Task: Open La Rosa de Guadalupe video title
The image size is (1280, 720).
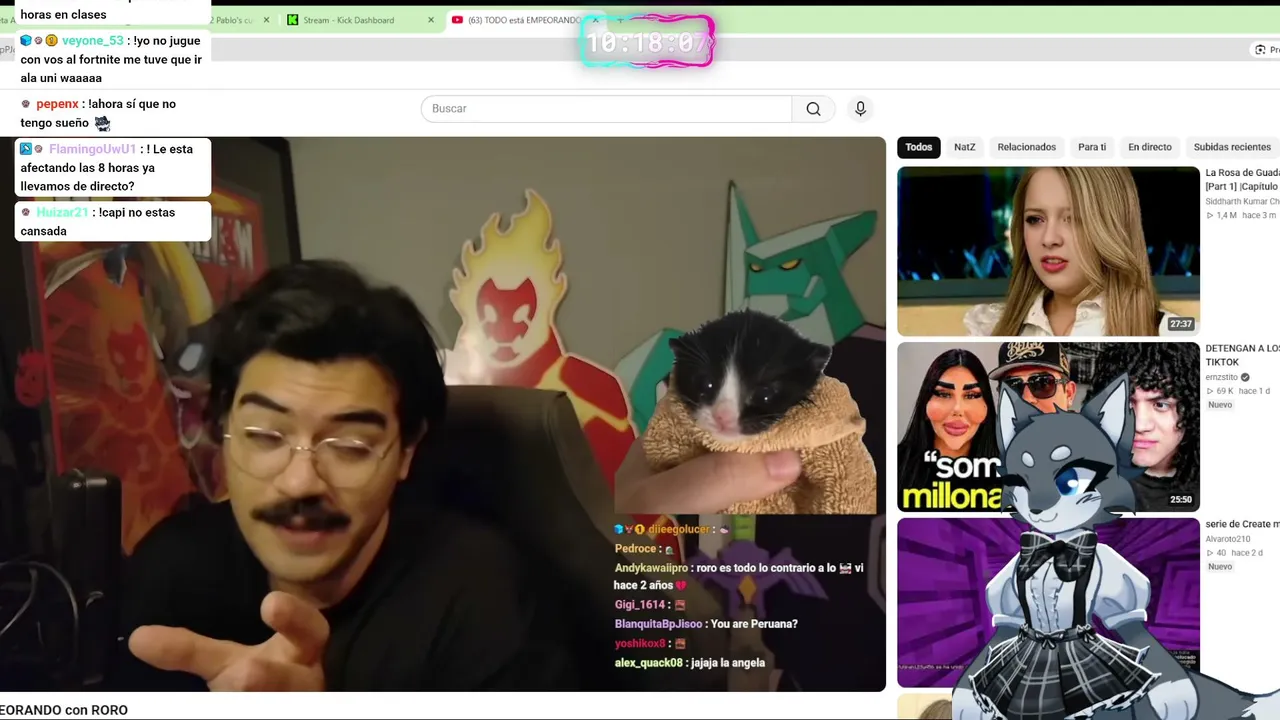Action: pos(1242,180)
